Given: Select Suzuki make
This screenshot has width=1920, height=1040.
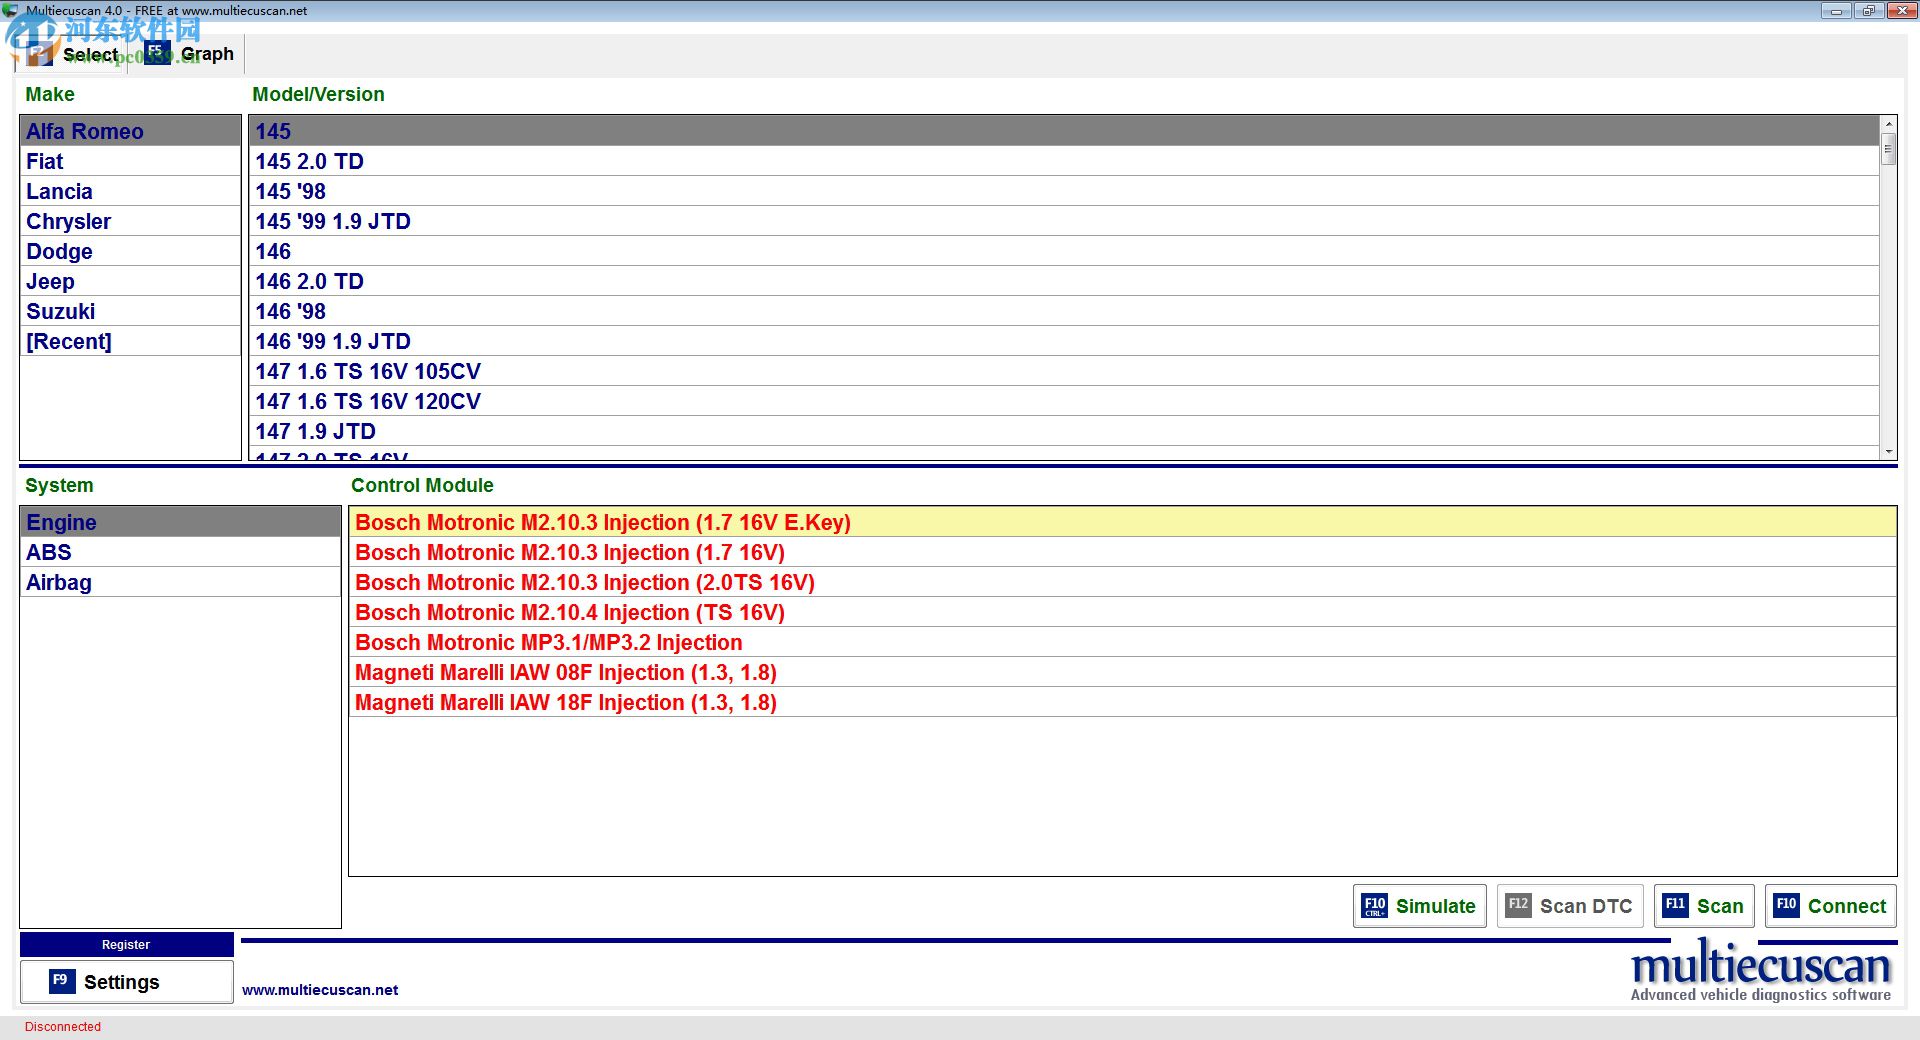Looking at the screenshot, I should [131, 311].
